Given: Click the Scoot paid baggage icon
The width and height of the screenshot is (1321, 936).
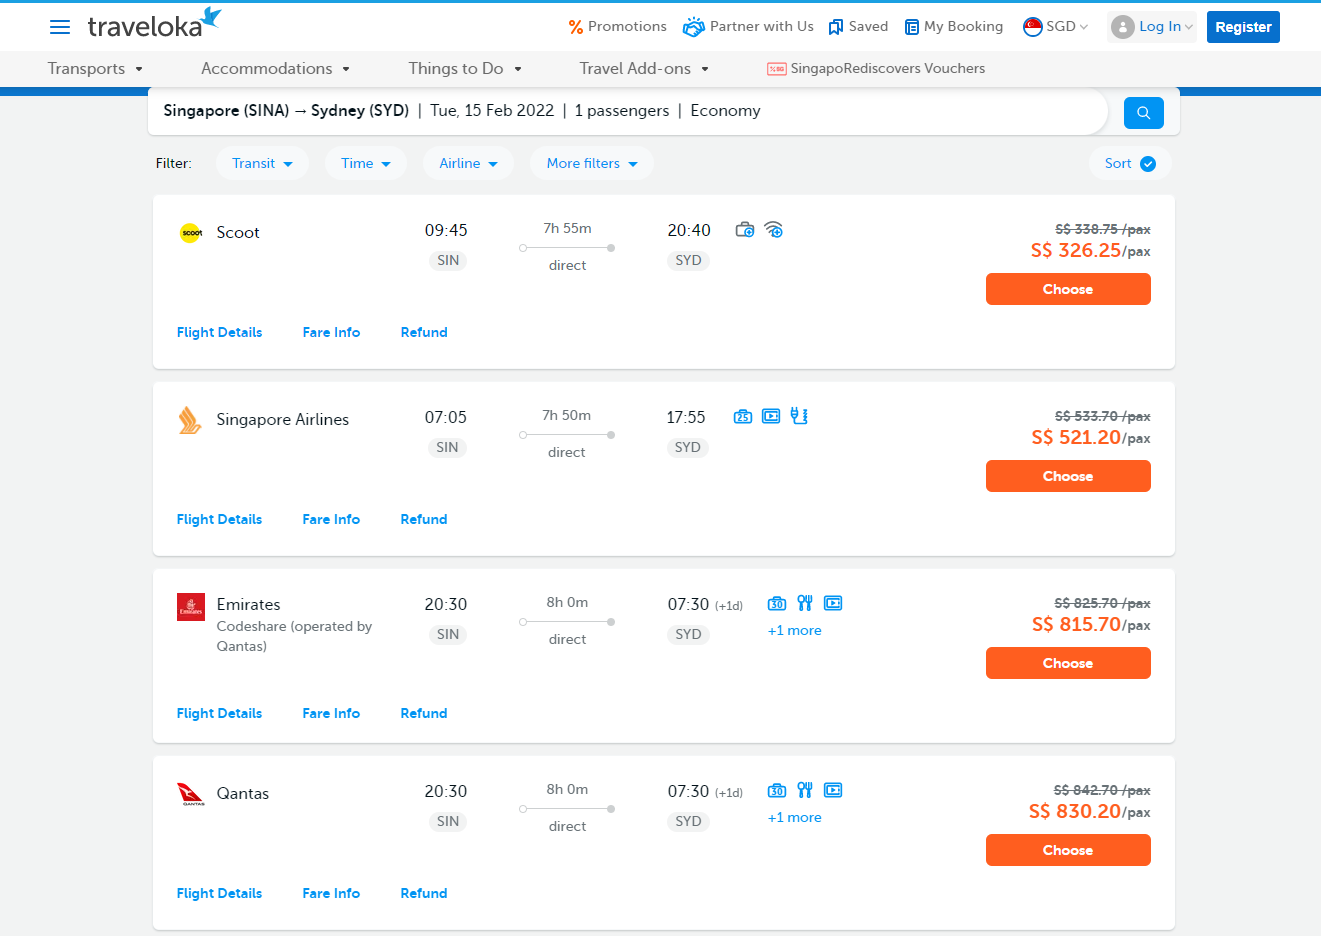Looking at the screenshot, I should point(745,230).
